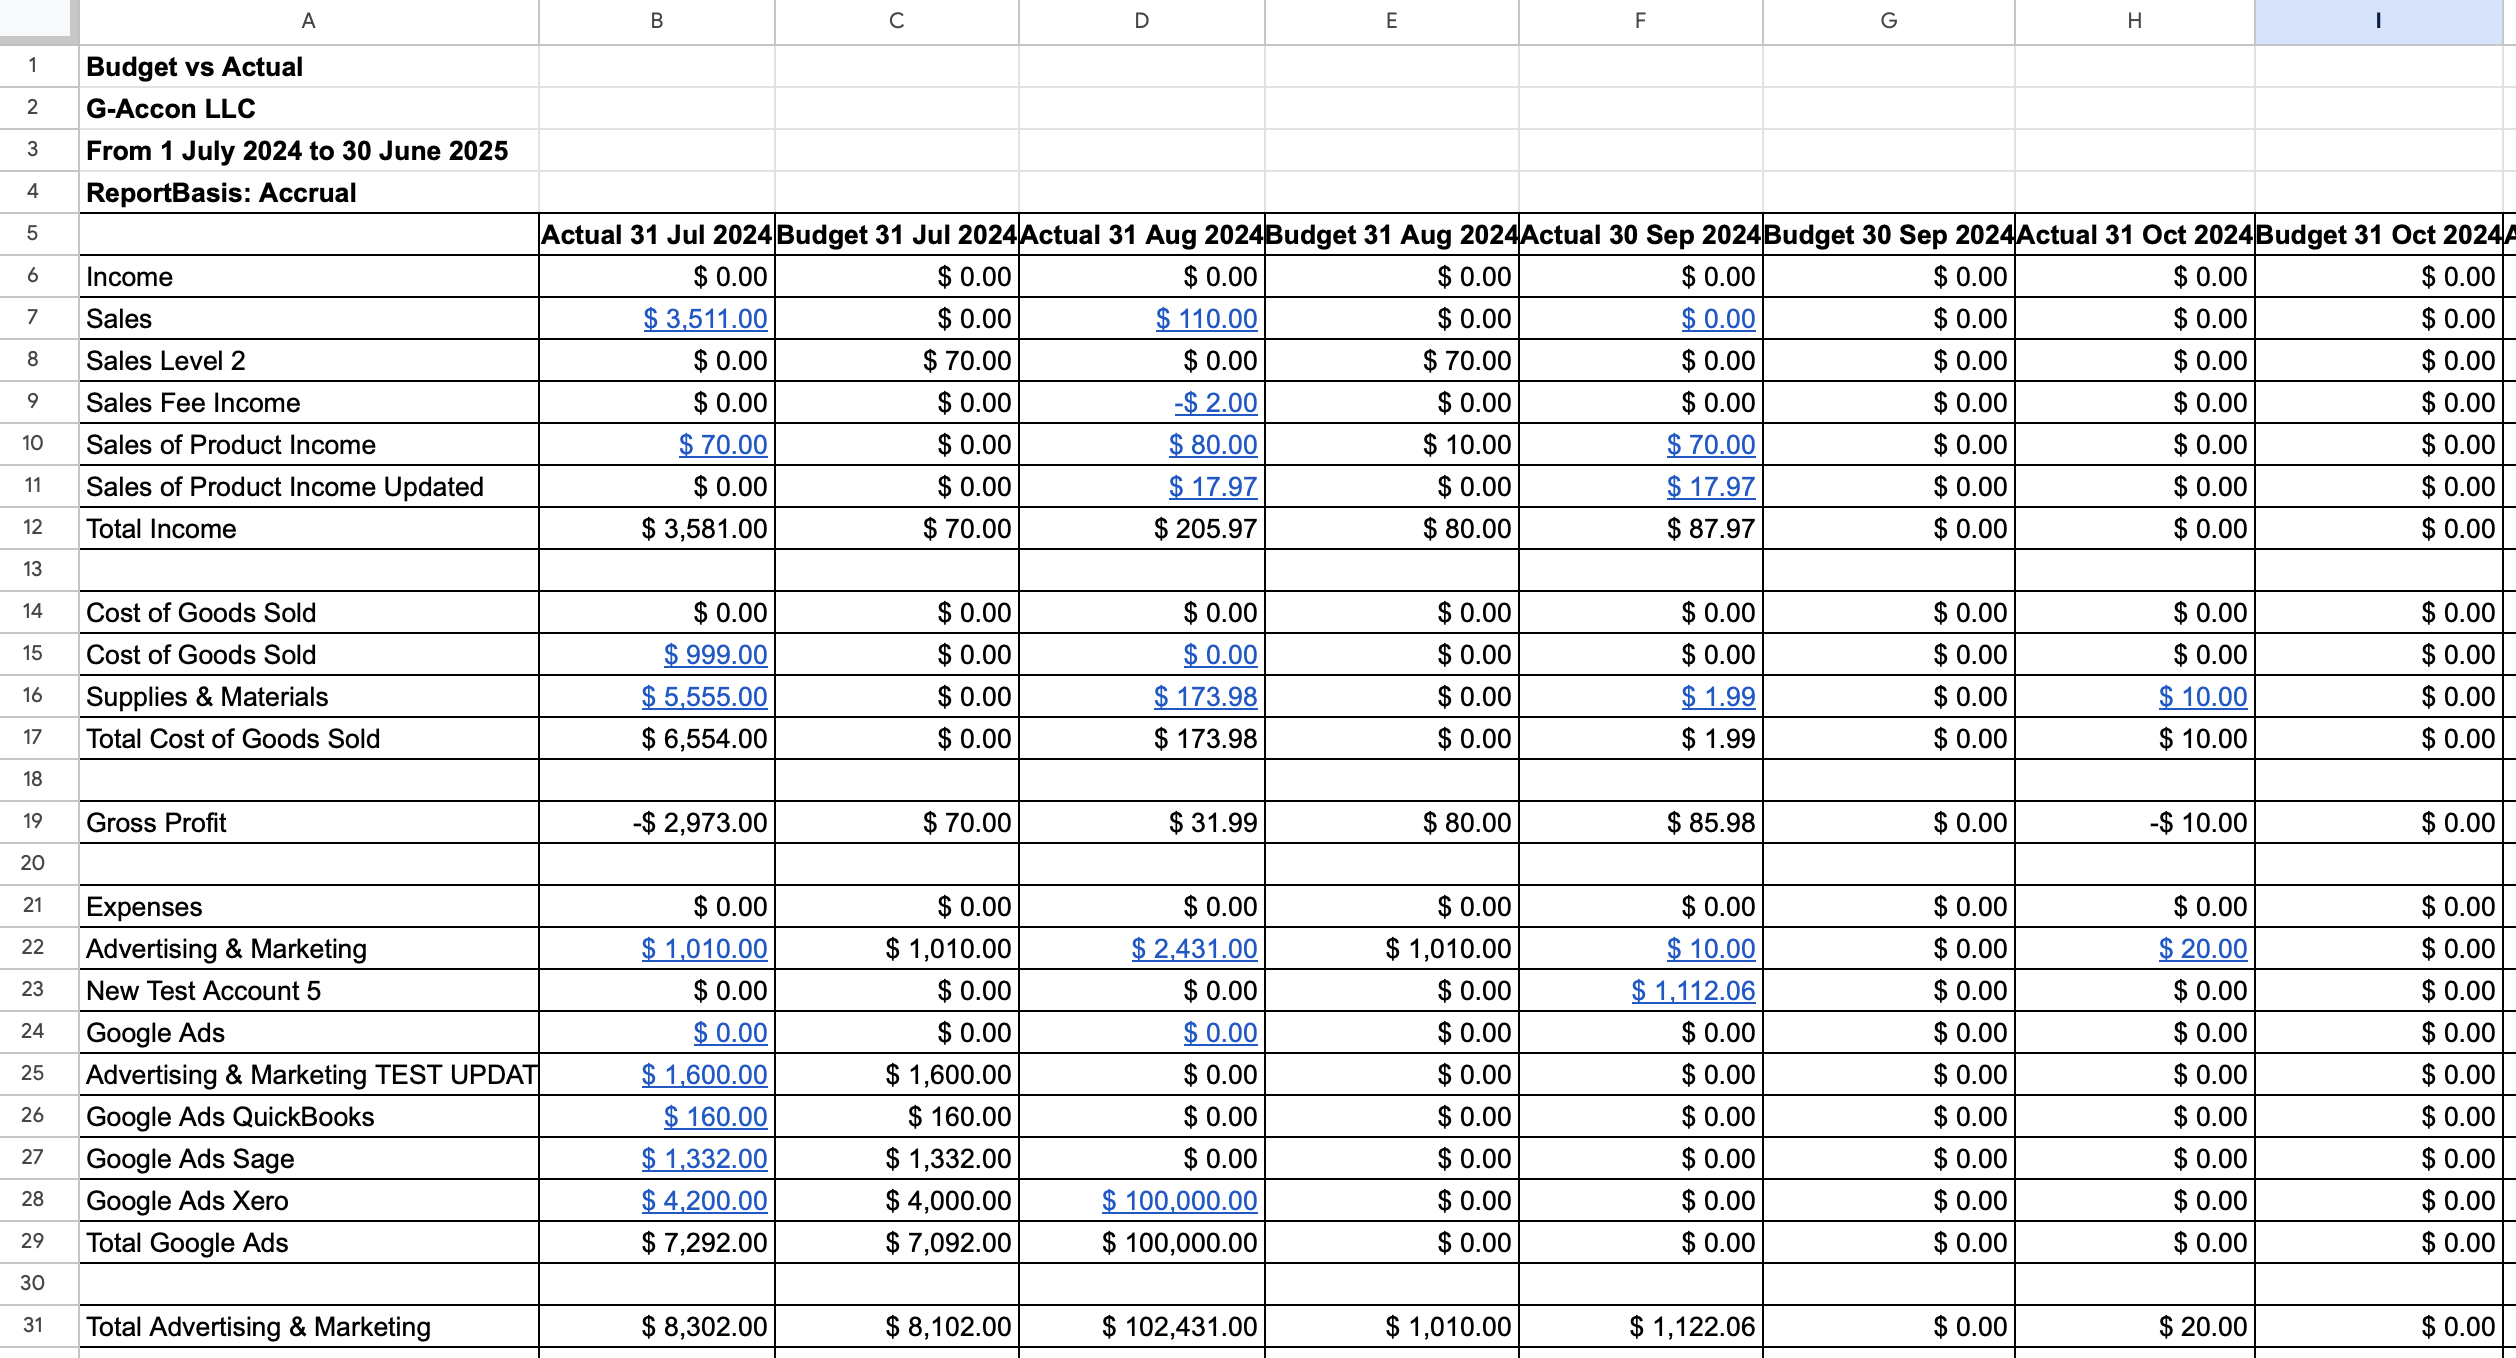Click the select-all corner box
Screen dimensions: 2516x1358
(x=38, y=20)
